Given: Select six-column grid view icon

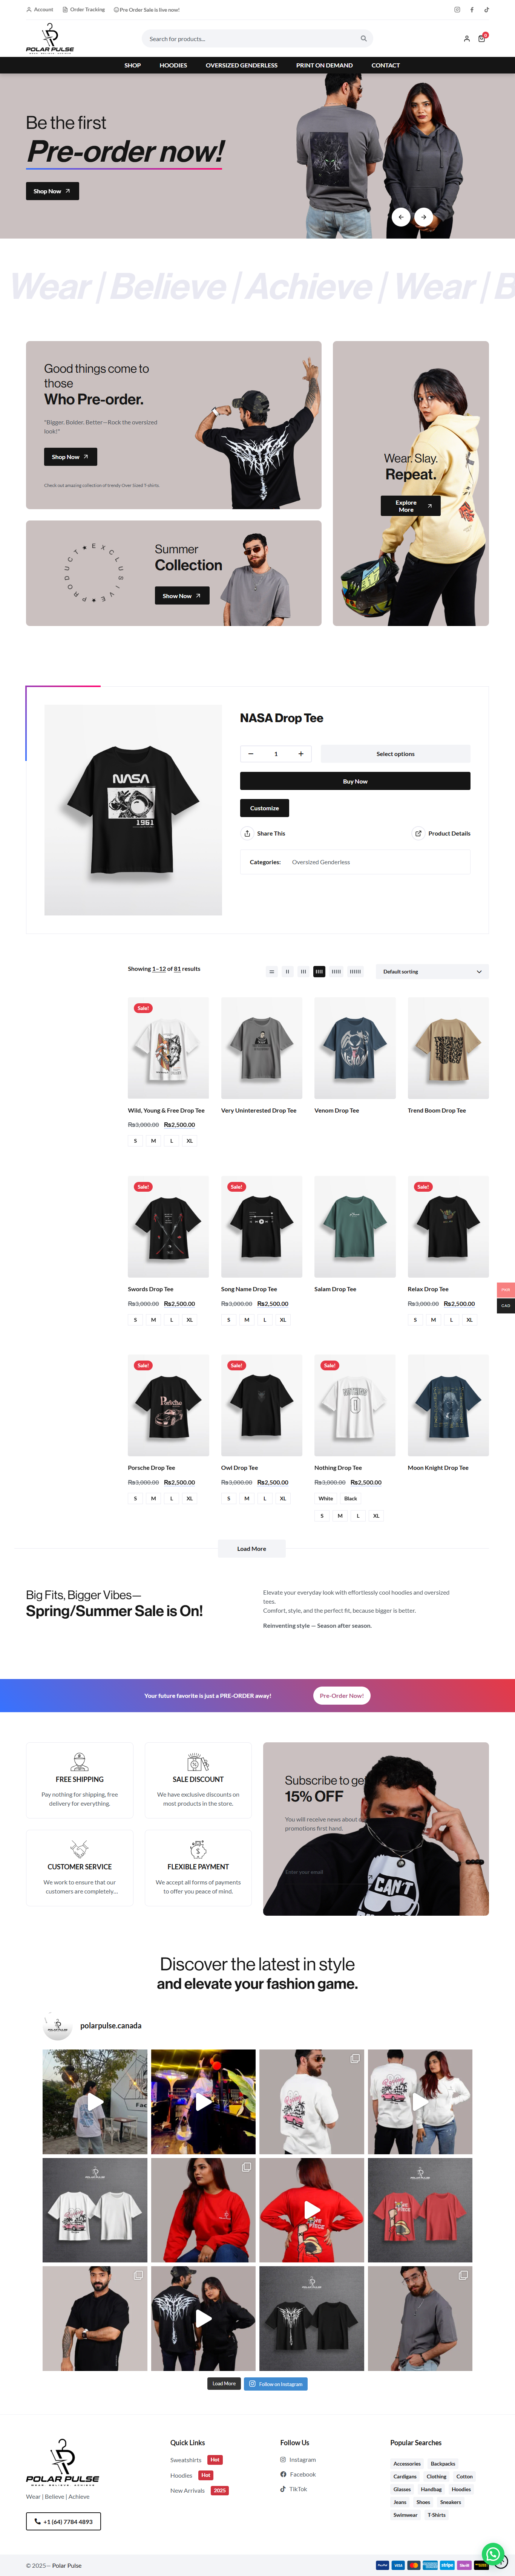Looking at the screenshot, I should tap(355, 971).
